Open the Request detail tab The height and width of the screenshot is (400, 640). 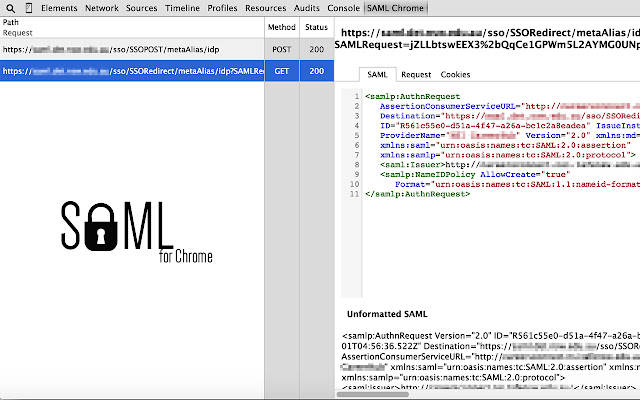tap(416, 74)
